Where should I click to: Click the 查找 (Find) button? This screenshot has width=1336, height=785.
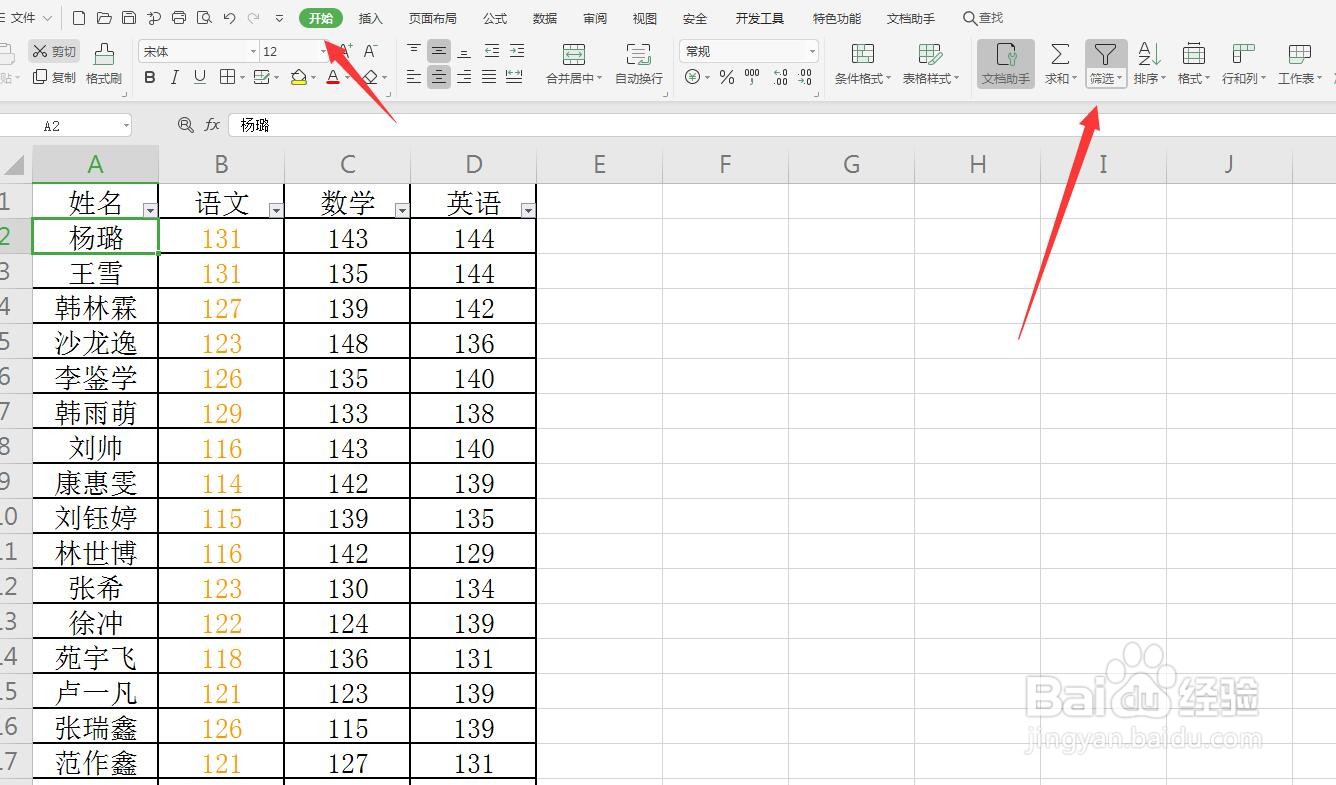[x=983, y=17]
